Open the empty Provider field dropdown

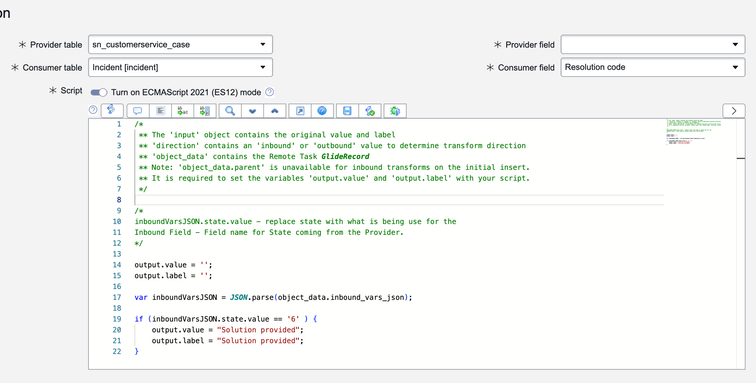653,44
